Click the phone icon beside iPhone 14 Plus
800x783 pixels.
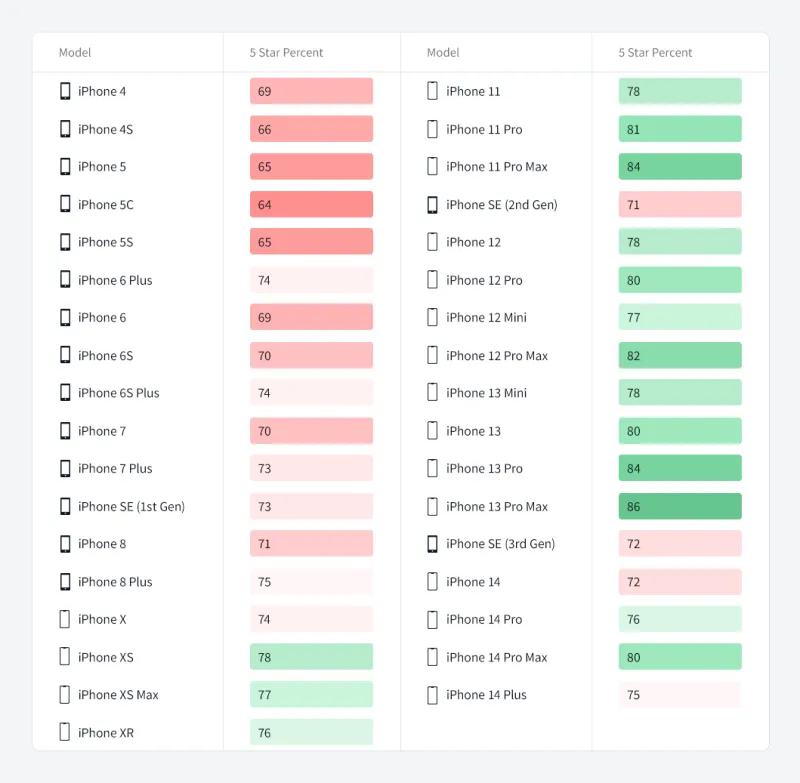coord(433,694)
